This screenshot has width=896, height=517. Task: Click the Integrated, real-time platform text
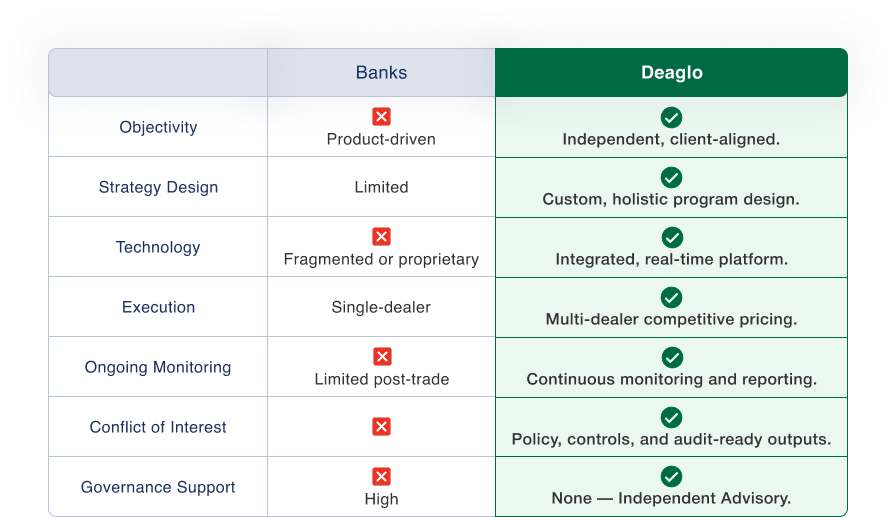[x=671, y=259]
